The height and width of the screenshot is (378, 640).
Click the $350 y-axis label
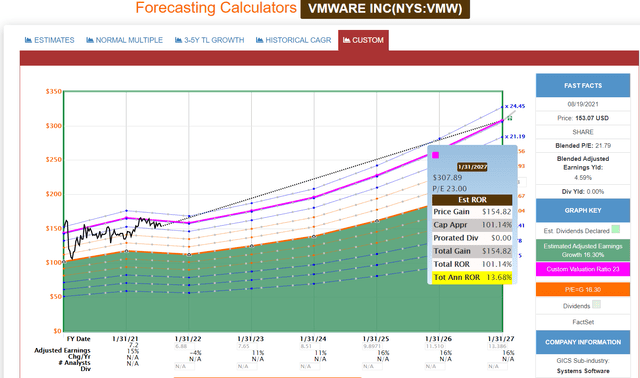[53, 91]
